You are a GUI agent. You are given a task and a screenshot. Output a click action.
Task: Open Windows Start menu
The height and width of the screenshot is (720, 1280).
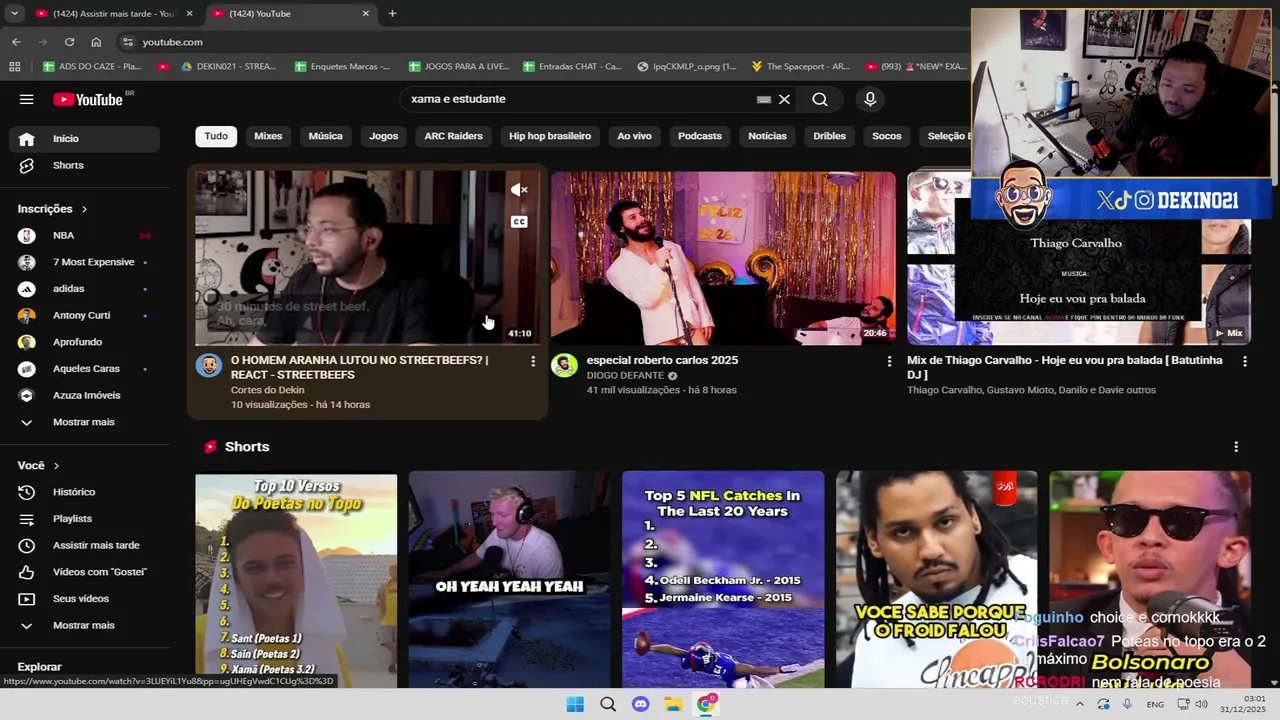pyautogui.click(x=575, y=704)
